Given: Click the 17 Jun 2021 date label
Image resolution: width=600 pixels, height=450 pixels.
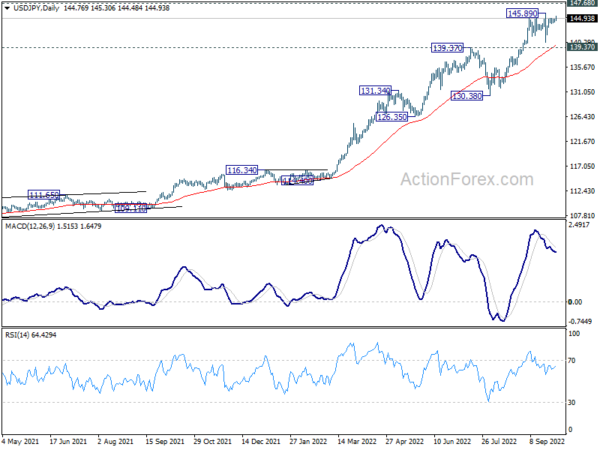Looking at the screenshot, I should click(68, 442).
